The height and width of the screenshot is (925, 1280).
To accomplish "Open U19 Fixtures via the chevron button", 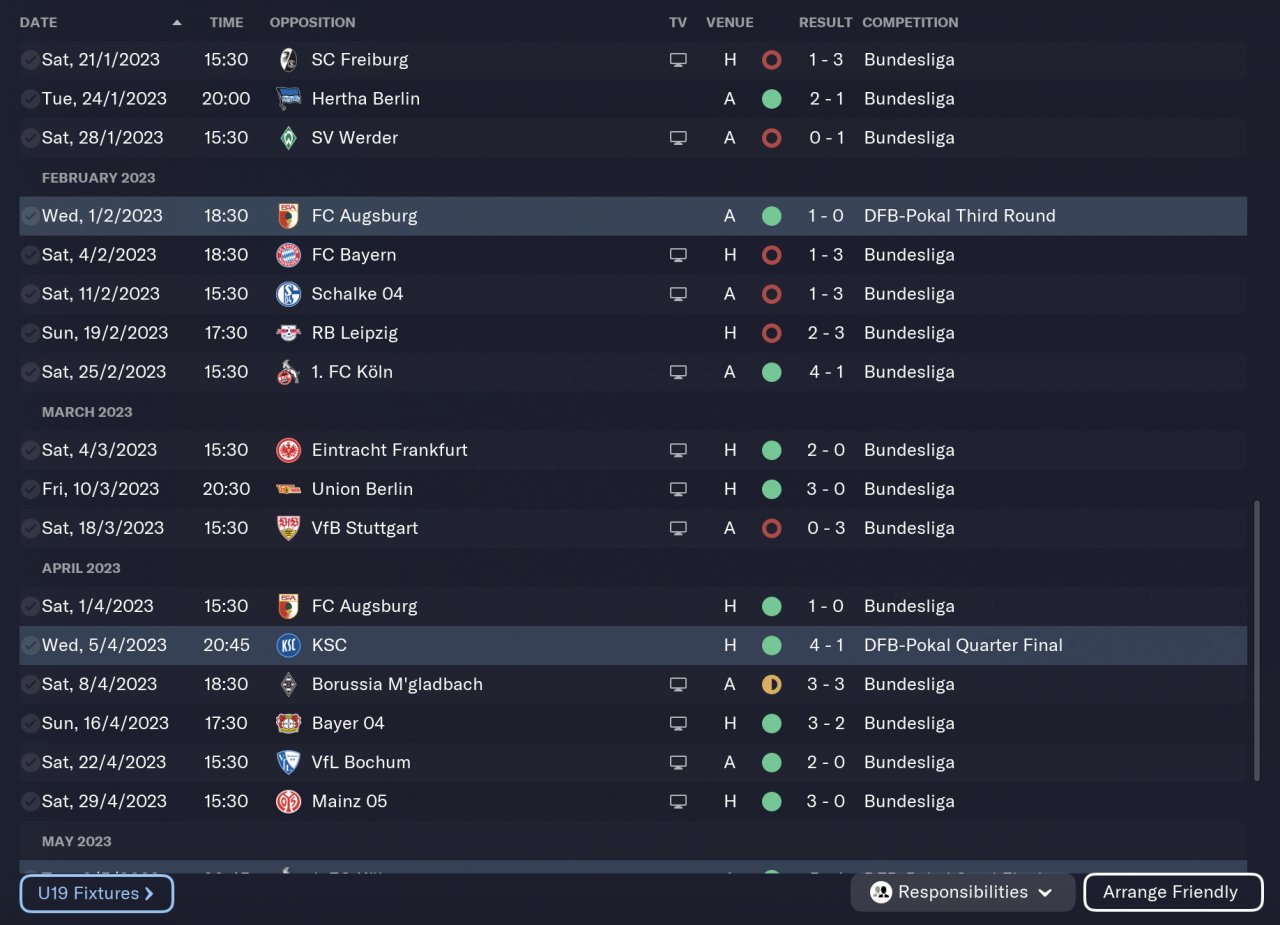I will coord(96,893).
